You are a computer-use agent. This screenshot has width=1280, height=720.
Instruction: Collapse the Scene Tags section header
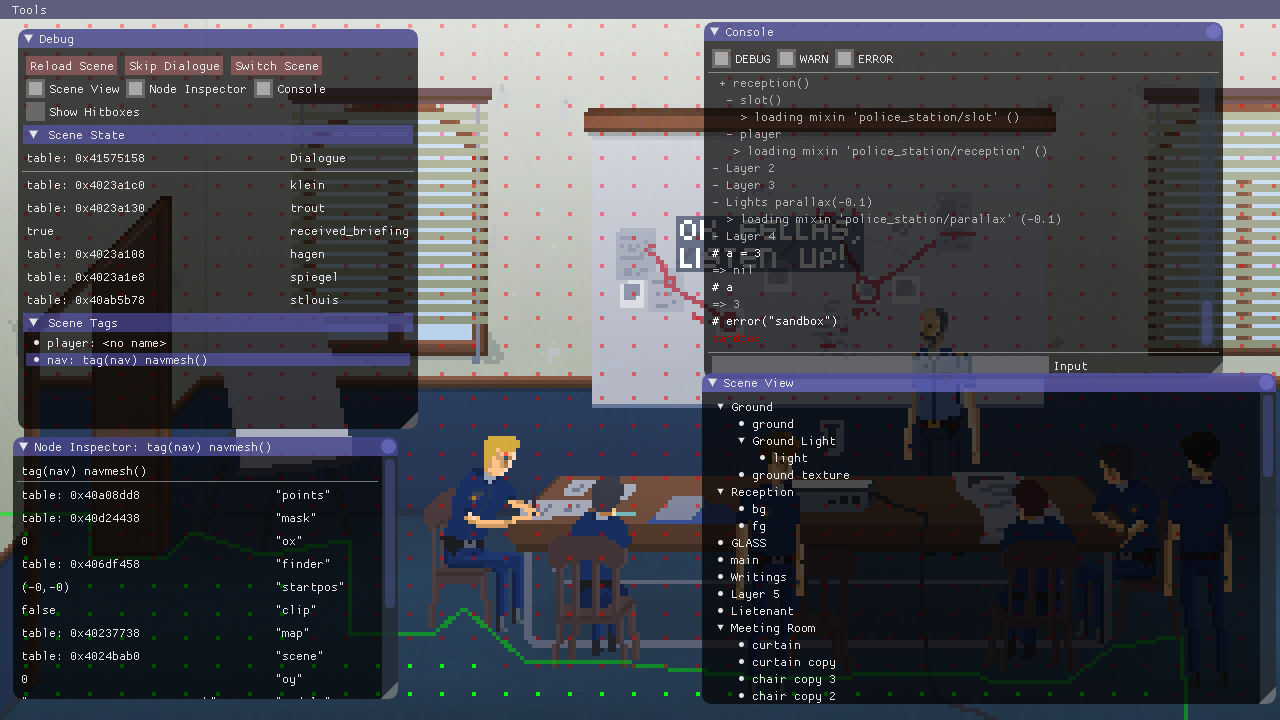tap(217, 323)
